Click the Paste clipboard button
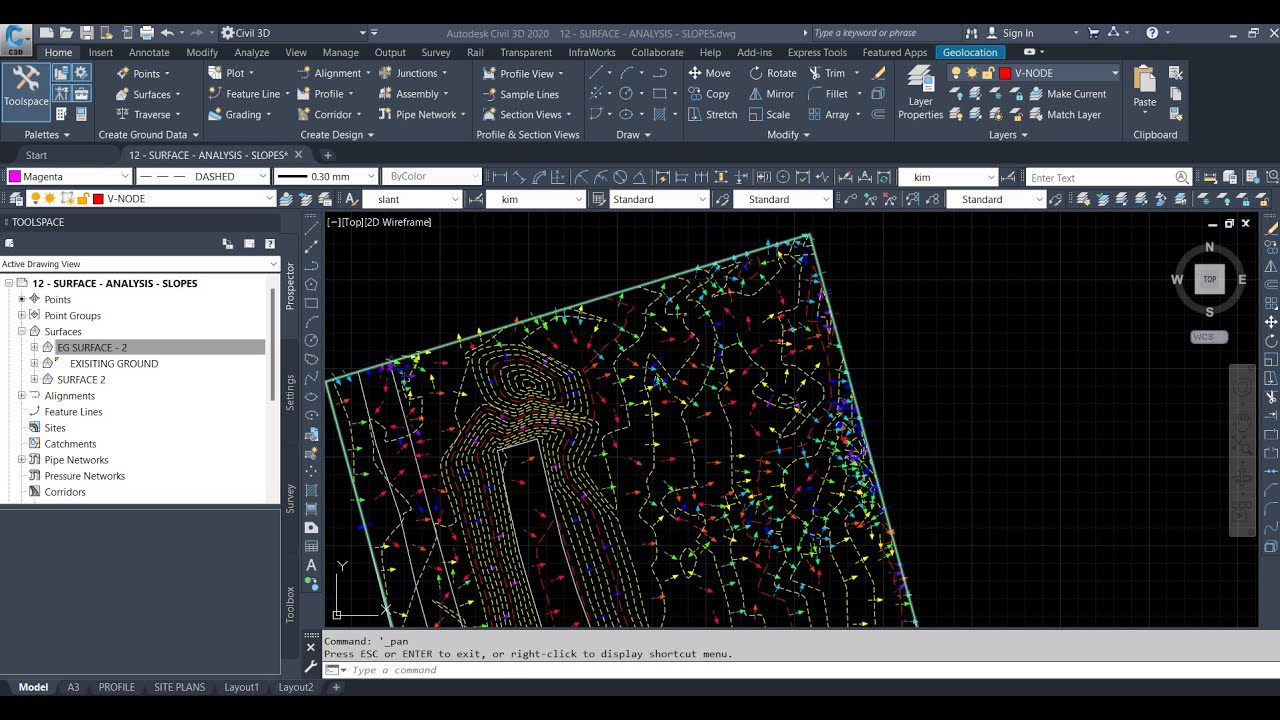This screenshot has width=1280, height=720. [x=1145, y=87]
